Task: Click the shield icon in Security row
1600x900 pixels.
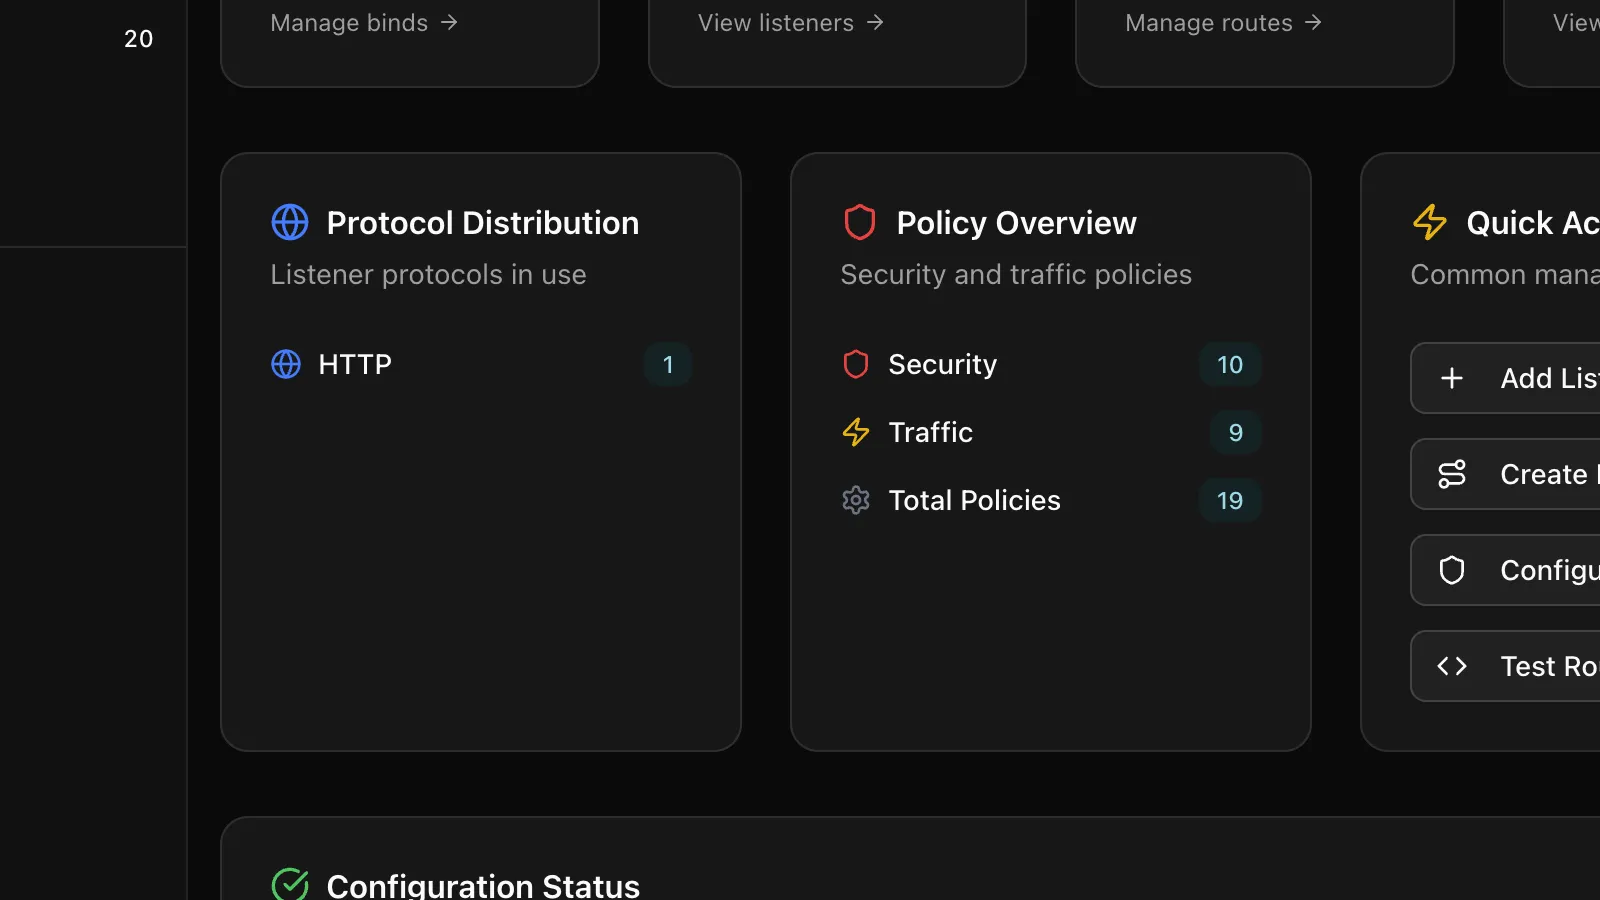Action: point(856,364)
